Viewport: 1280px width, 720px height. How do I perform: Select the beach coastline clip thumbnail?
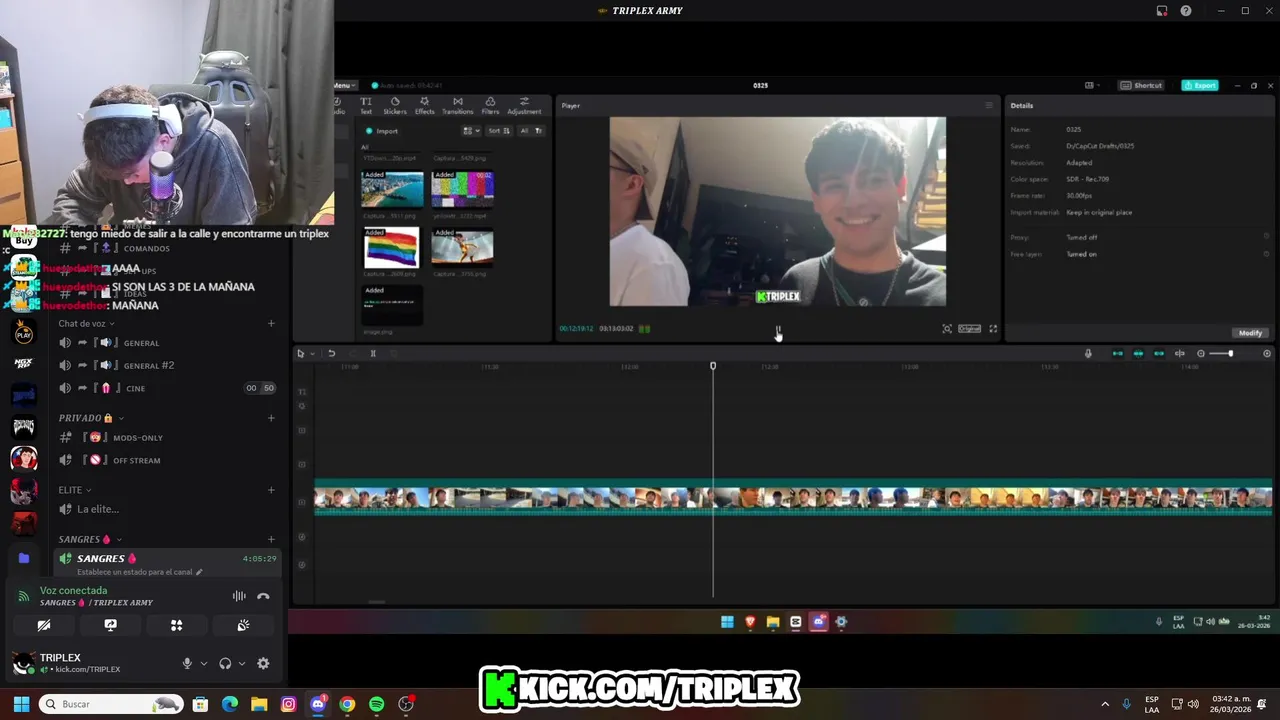tap(392, 189)
